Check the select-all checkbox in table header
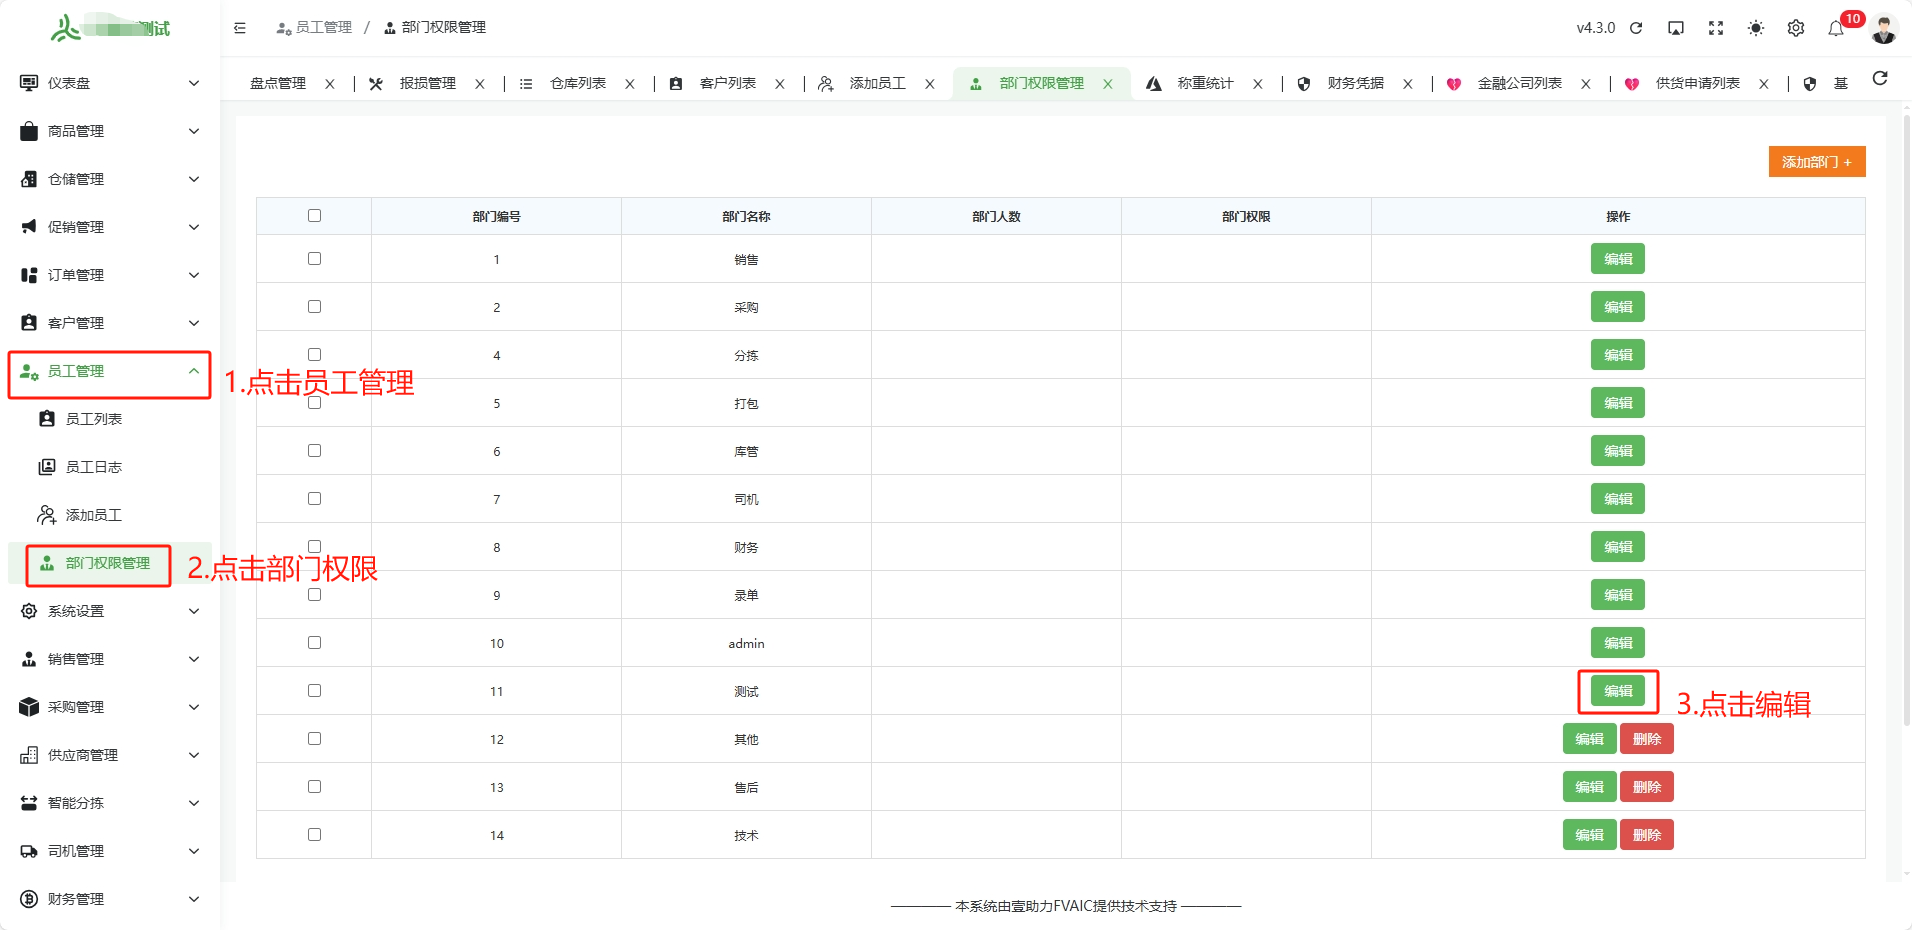This screenshot has height=930, width=1912. (x=314, y=215)
